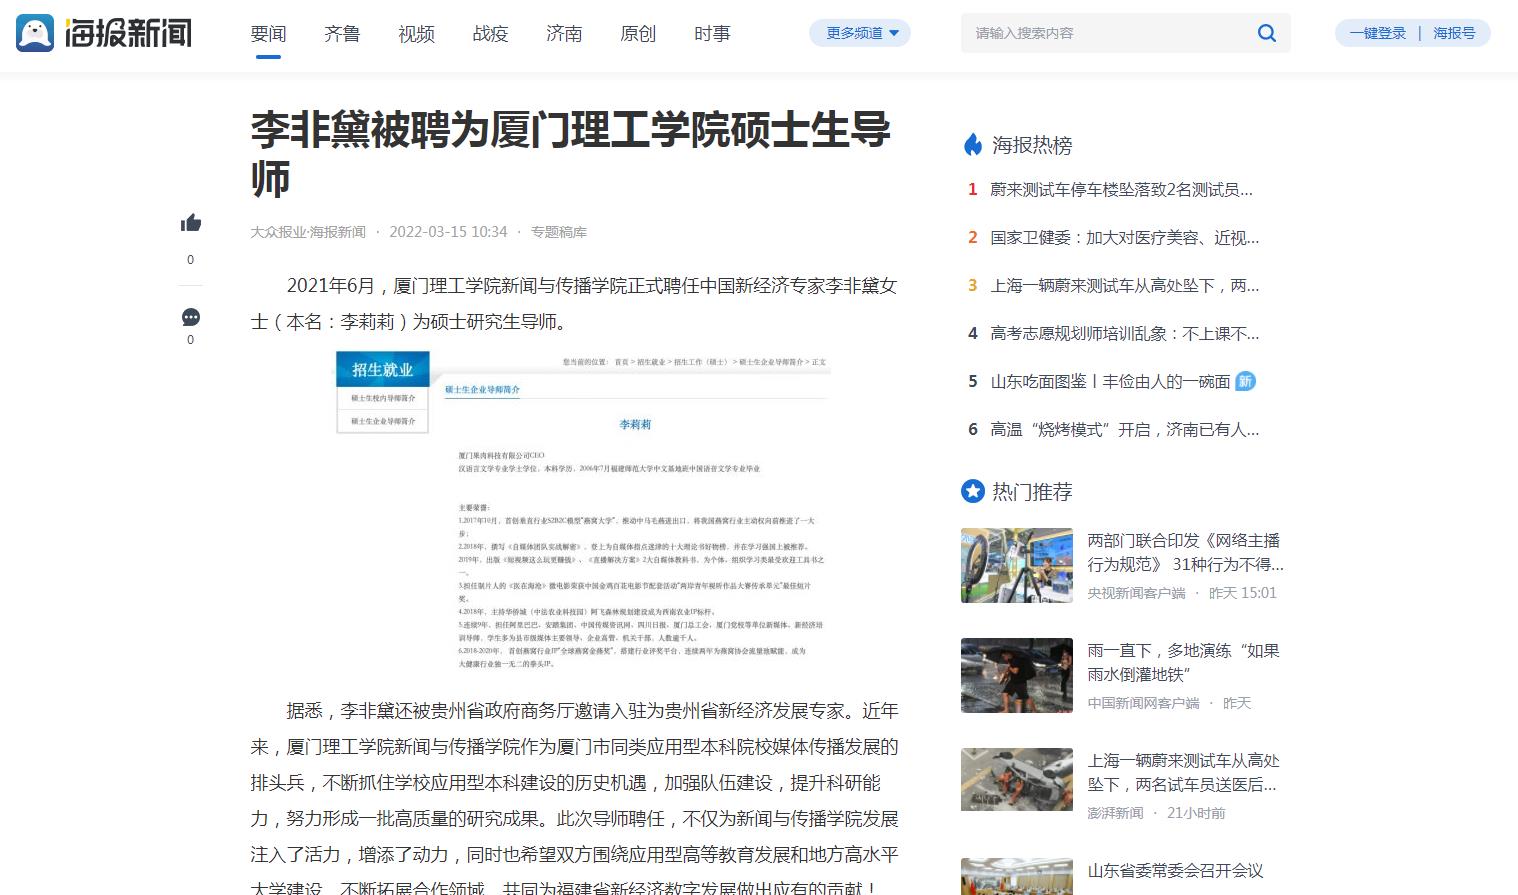
Task: Open the 网络主播行为规范 article thumbnail
Action: 1017,565
